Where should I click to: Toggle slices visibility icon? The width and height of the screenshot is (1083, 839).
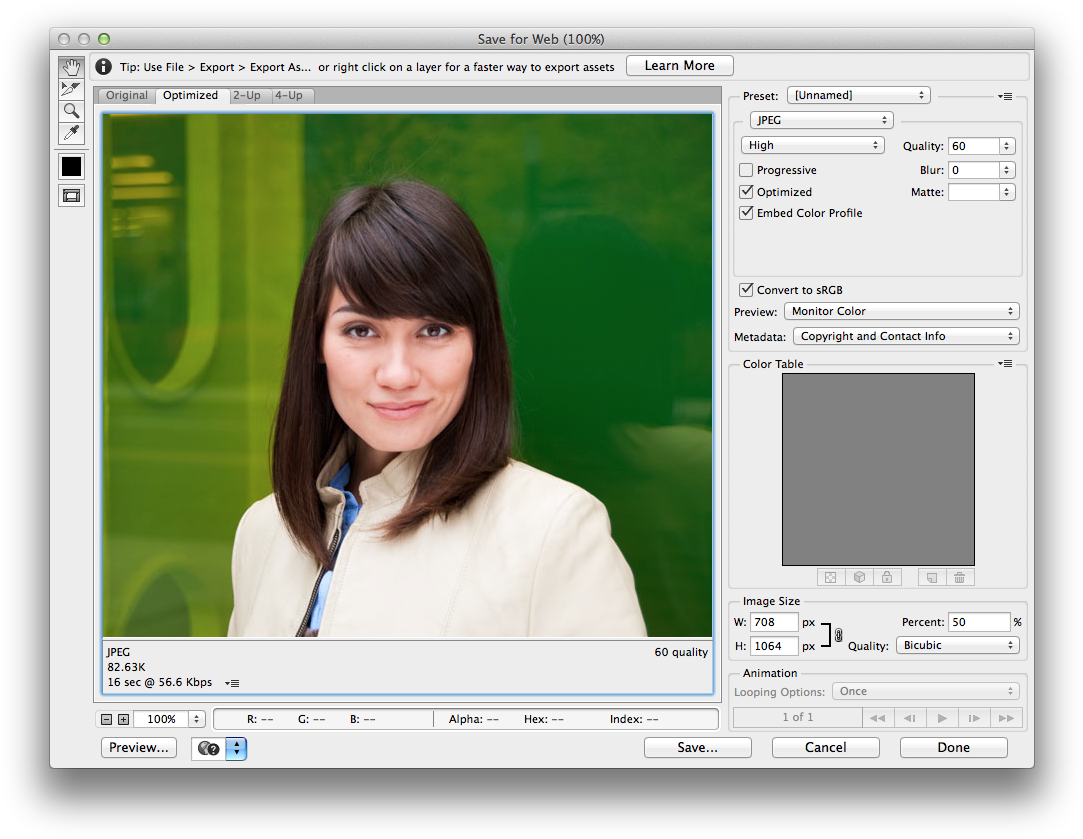point(71,196)
